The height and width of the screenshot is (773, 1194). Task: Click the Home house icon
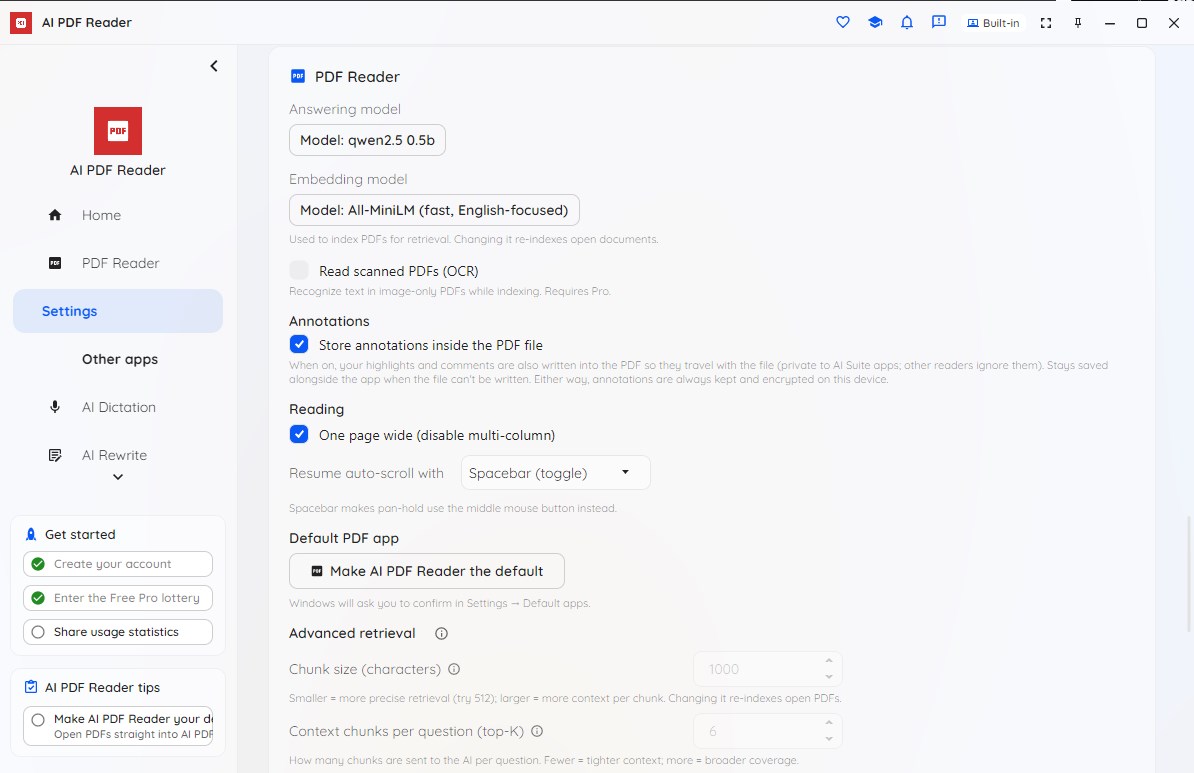[55, 215]
